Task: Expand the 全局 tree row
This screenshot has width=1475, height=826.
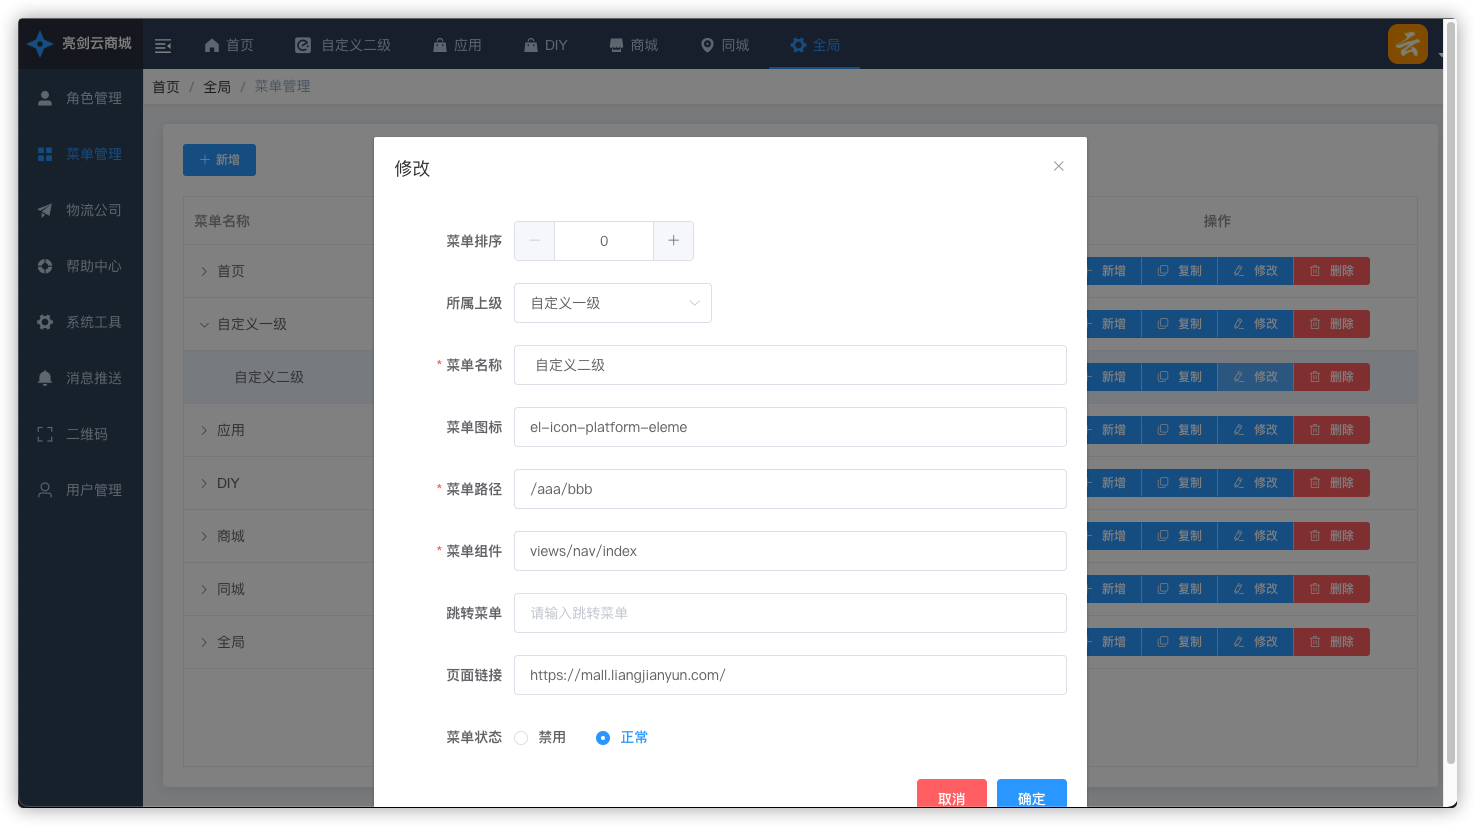Action: click(204, 642)
